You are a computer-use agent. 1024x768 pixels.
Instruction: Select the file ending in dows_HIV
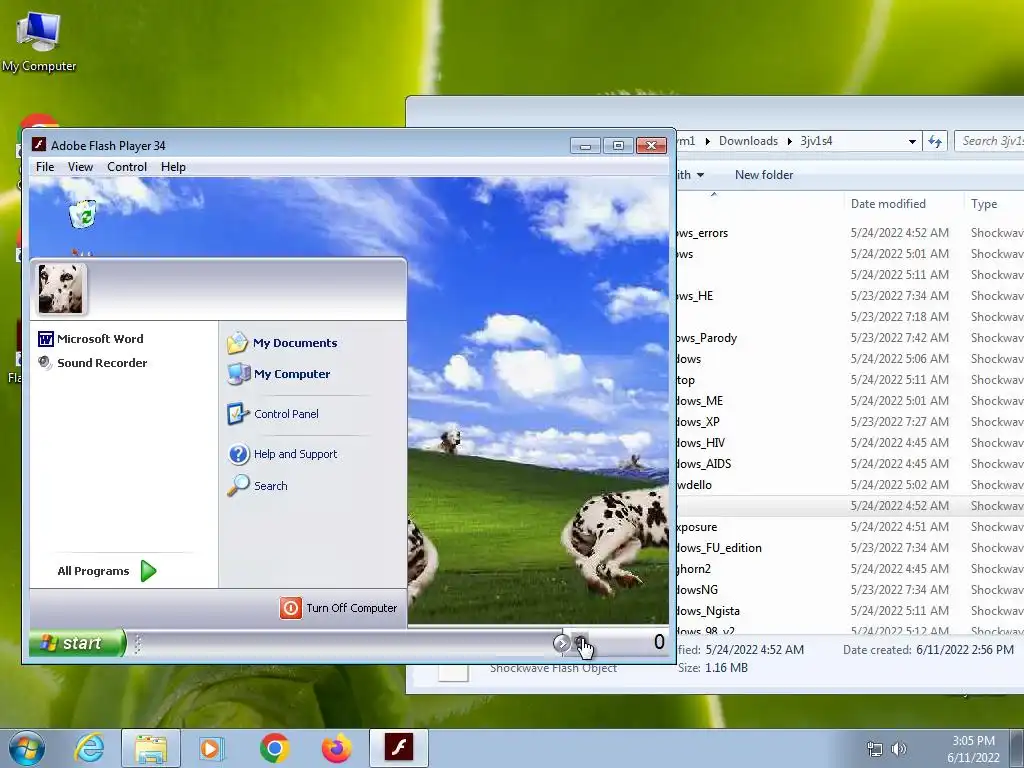click(701, 443)
